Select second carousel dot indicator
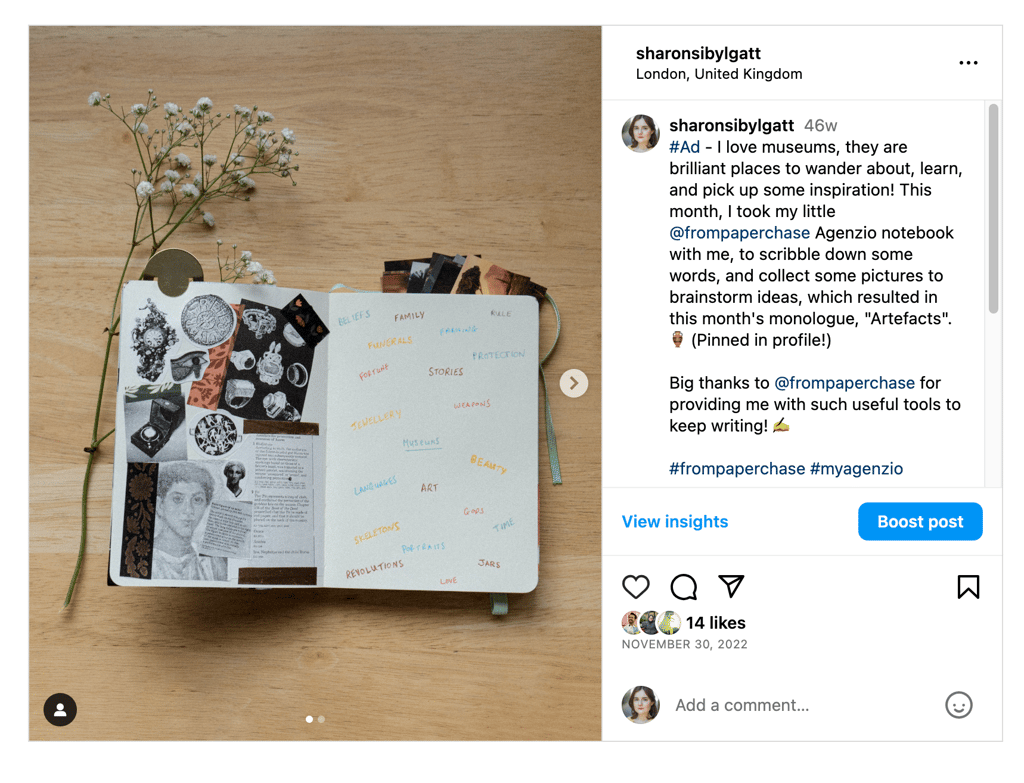1024x783 pixels. tap(321, 719)
